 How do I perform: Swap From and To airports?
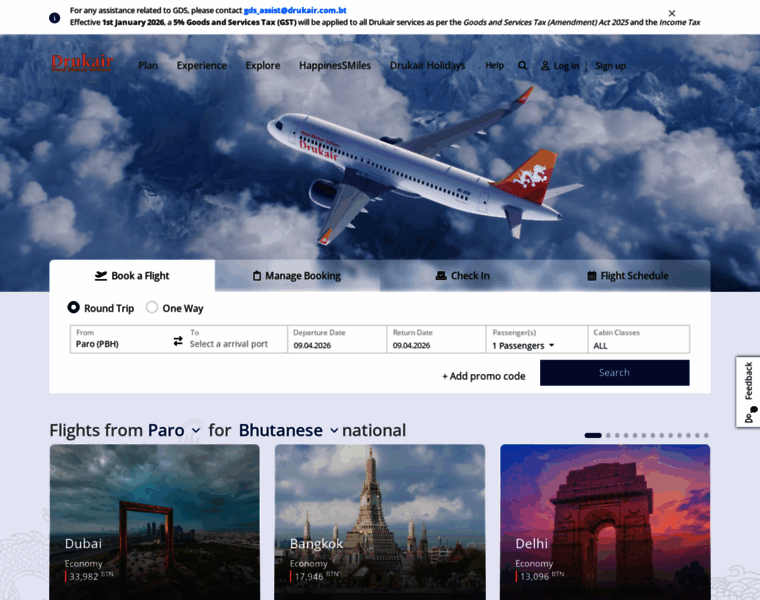click(x=178, y=341)
